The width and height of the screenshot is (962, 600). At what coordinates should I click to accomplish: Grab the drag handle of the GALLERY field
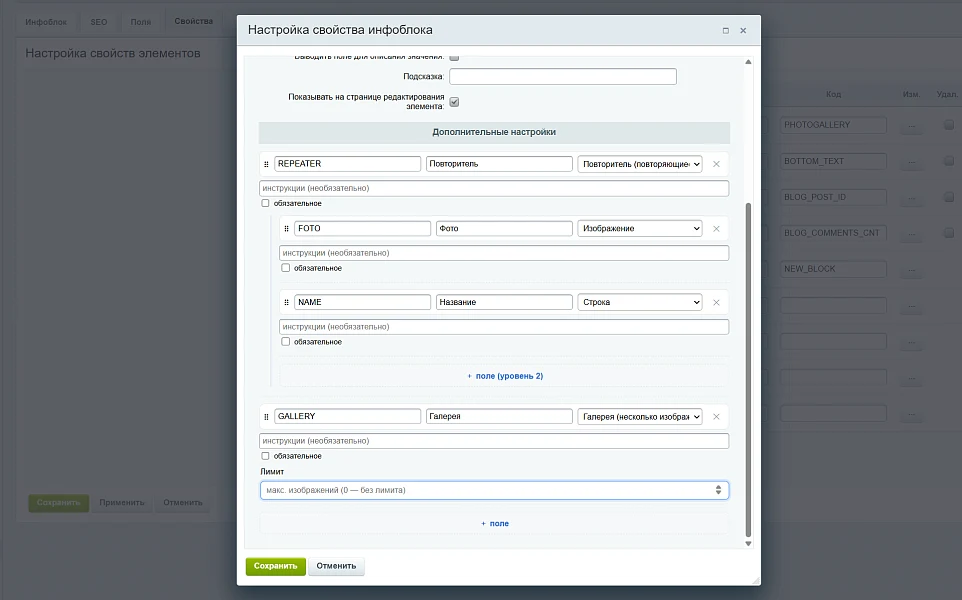coord(266,417)
